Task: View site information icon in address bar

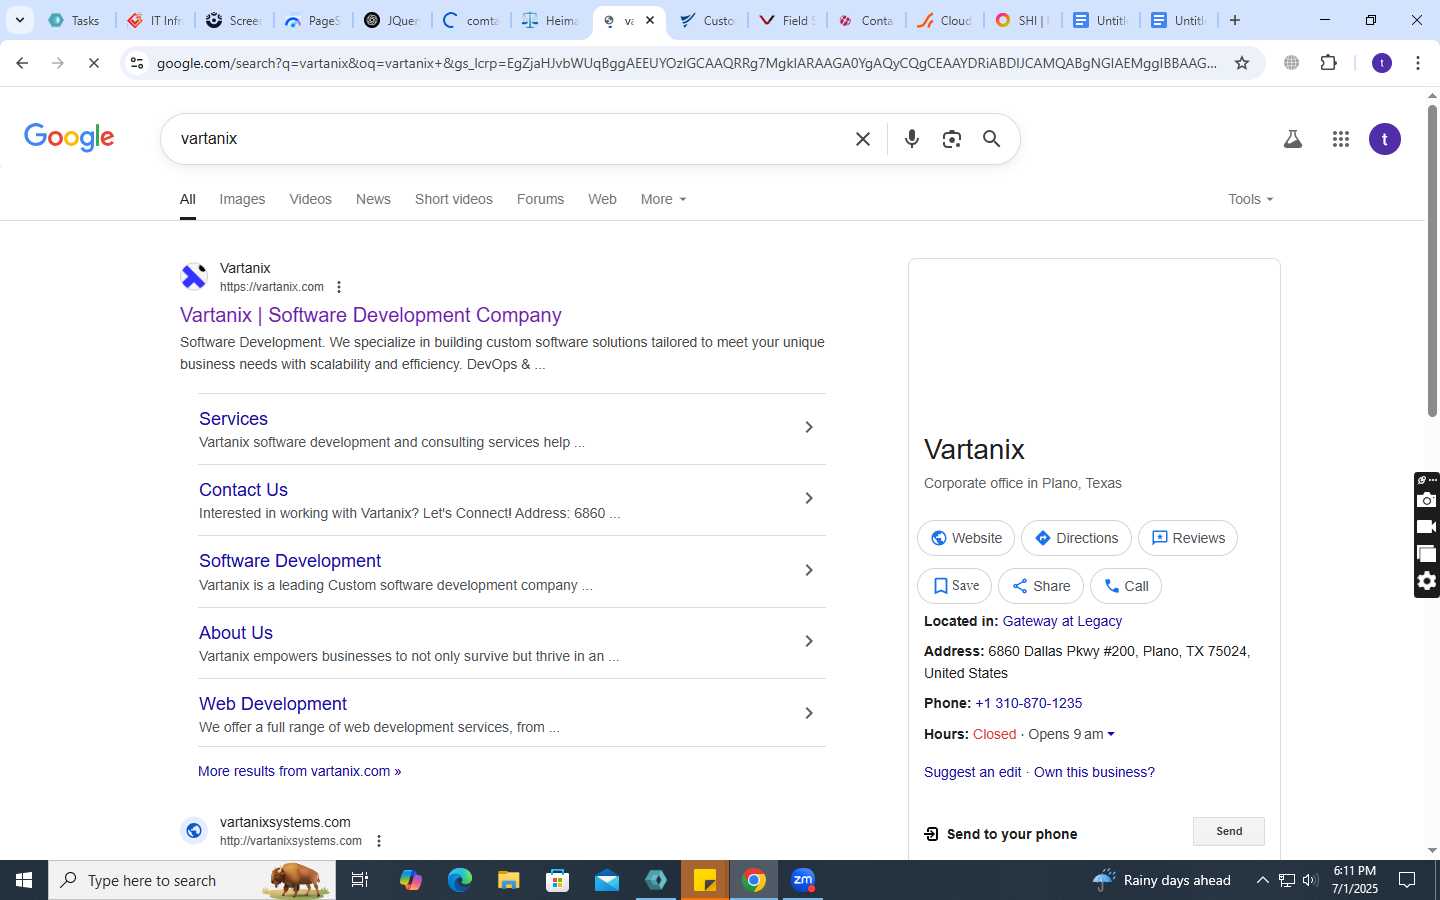Action: [137, 63]
